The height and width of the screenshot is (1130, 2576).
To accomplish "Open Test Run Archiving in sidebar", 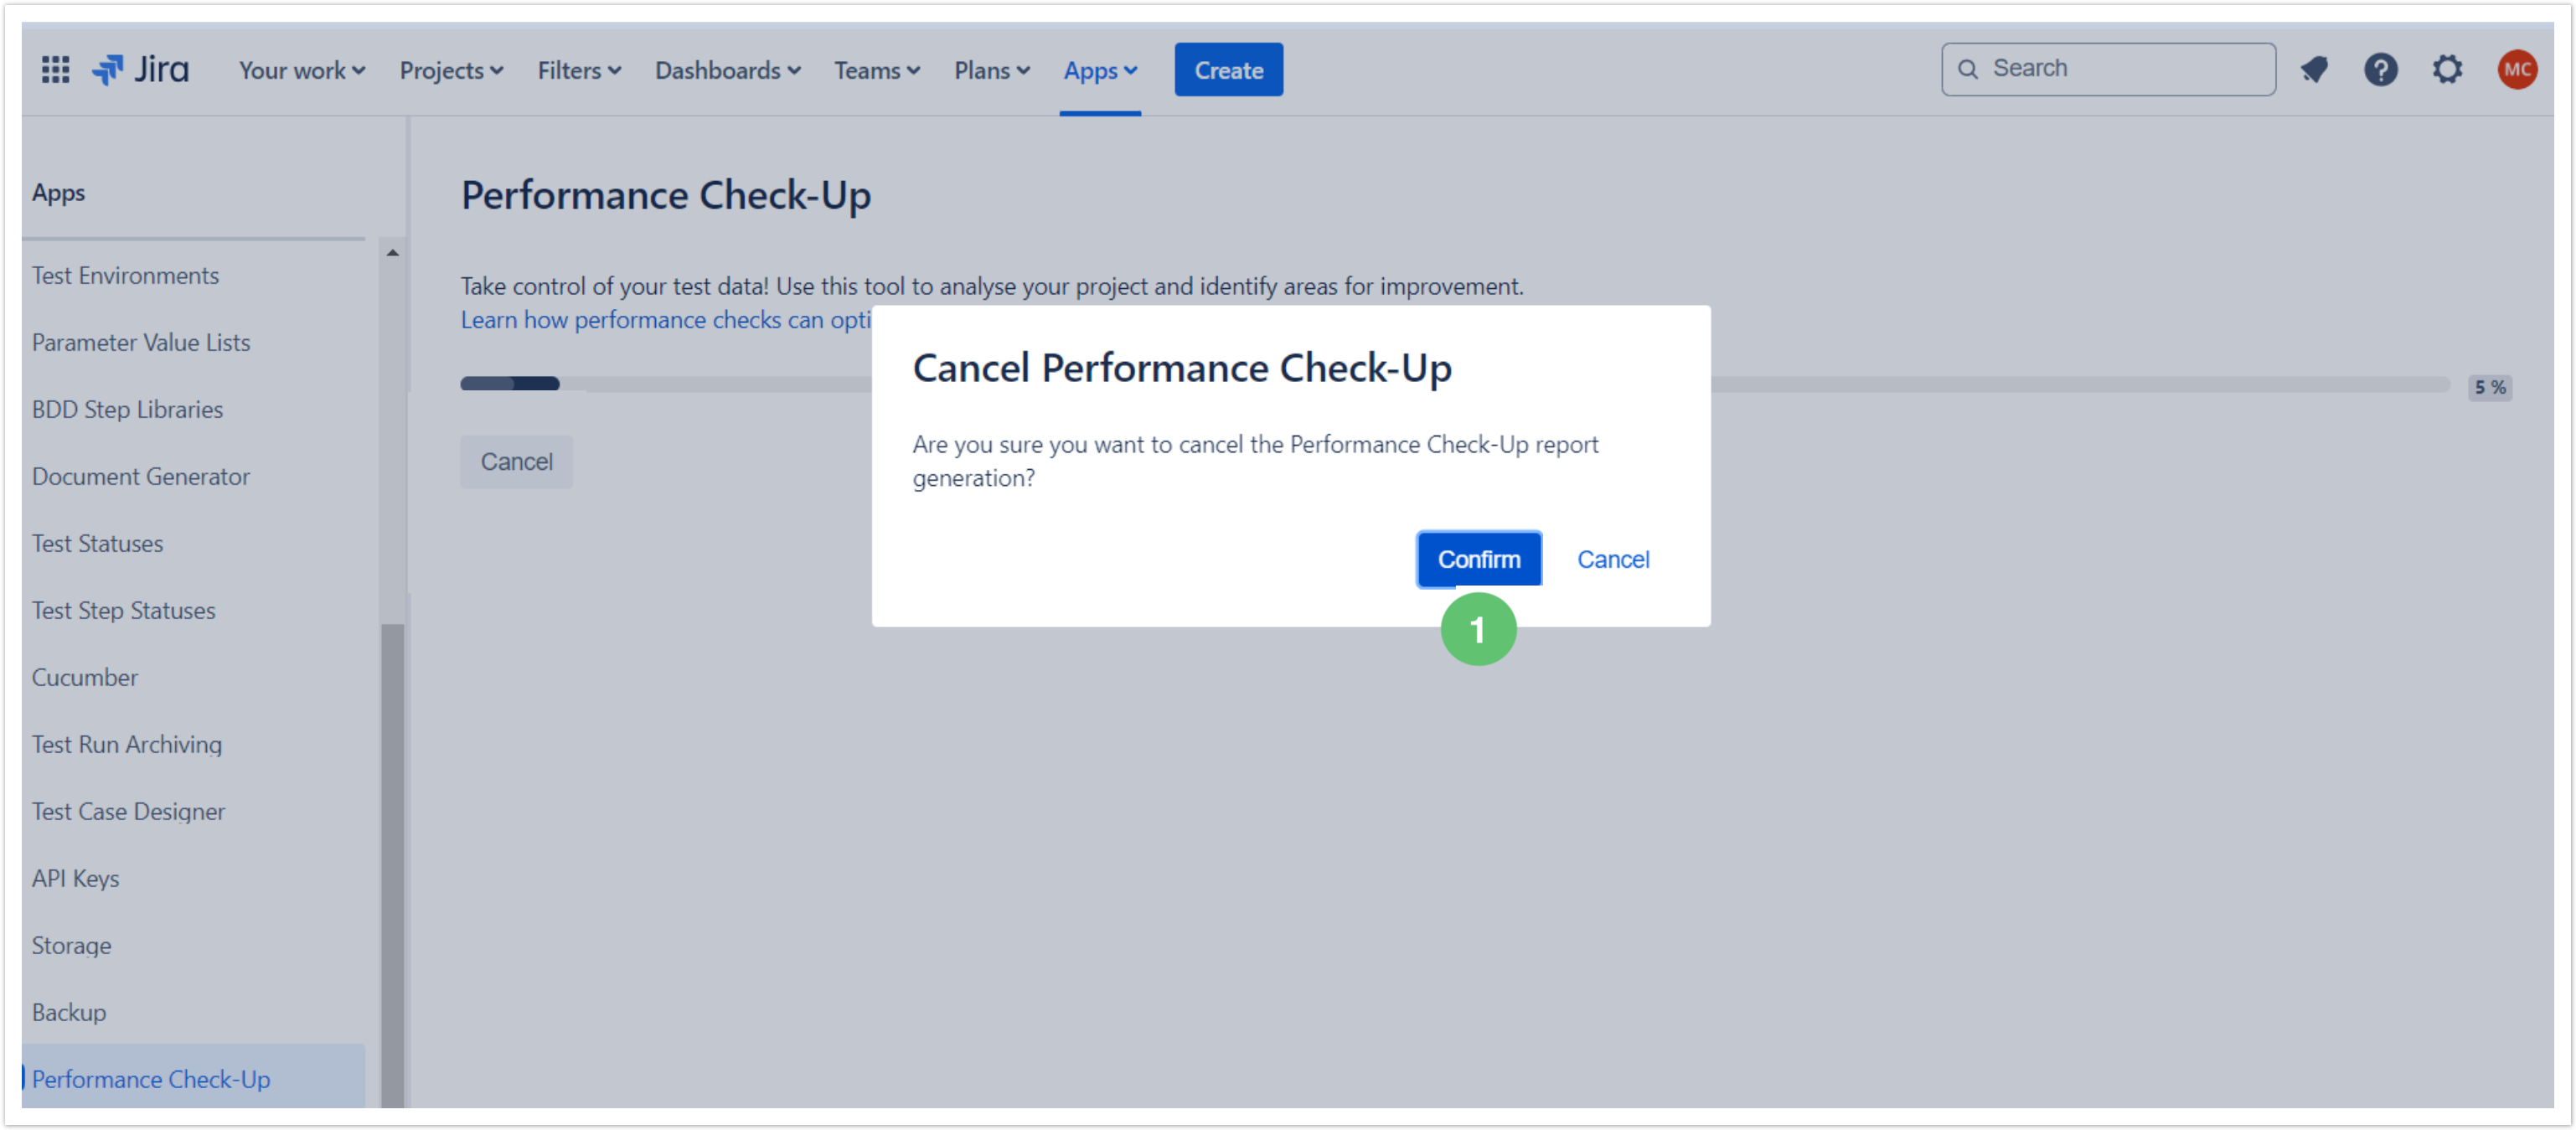I will click(127, 744).
